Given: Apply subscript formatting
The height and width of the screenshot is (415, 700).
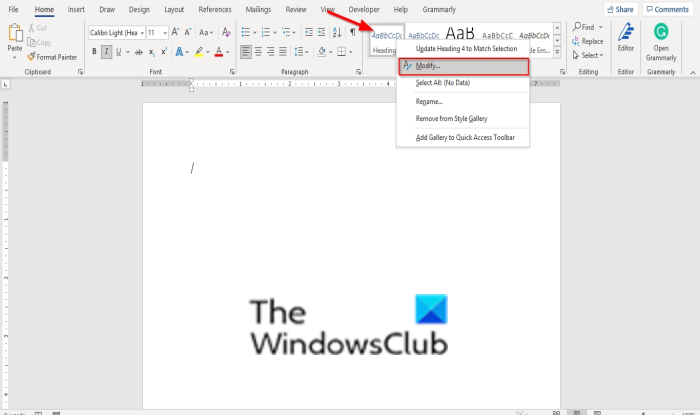Looking at the screenshot, I should point(152,52).
